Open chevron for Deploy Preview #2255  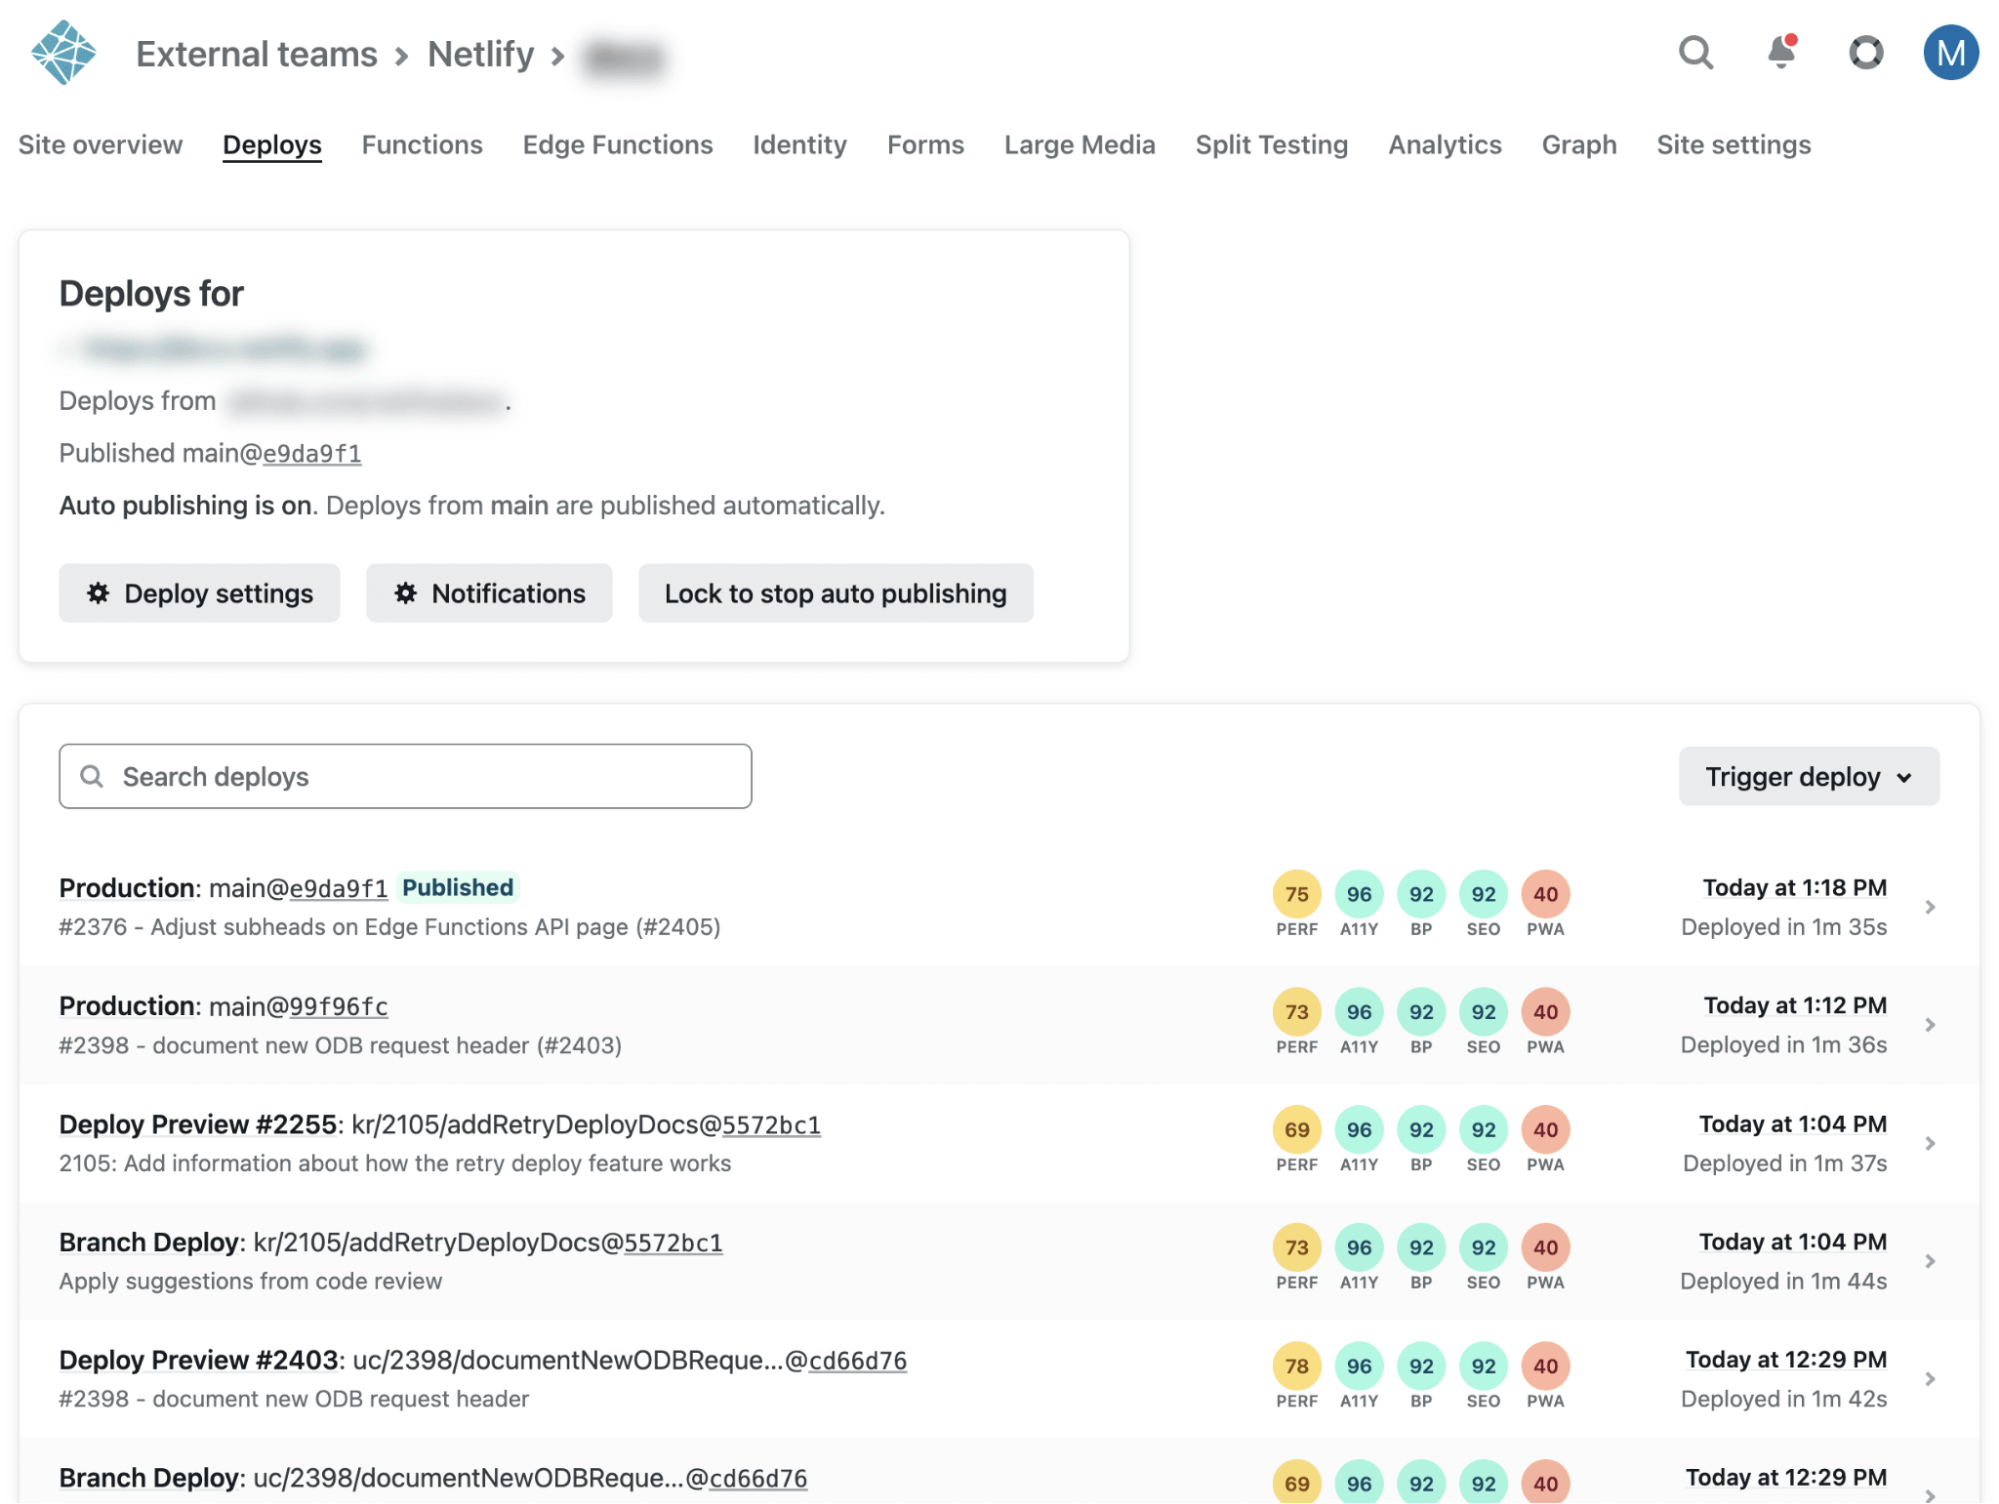pos(1930,1143)
